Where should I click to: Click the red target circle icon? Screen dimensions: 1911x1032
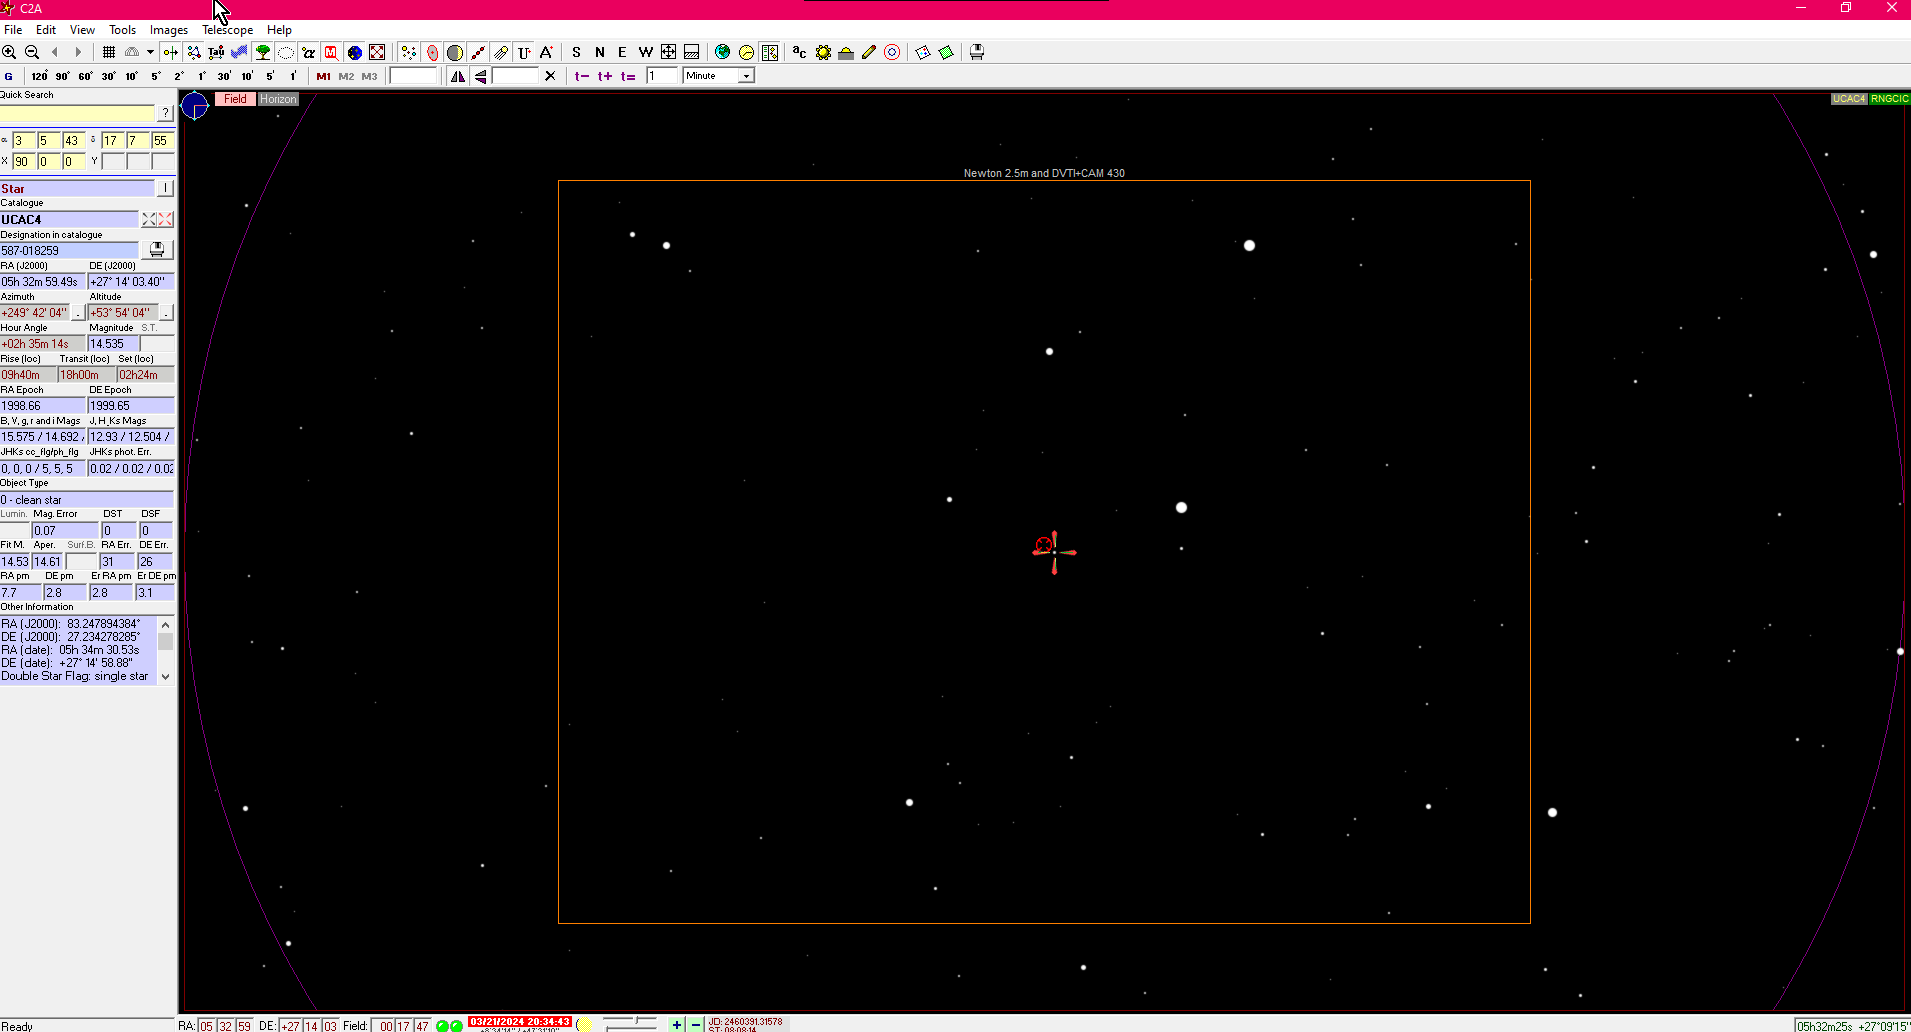892,52
